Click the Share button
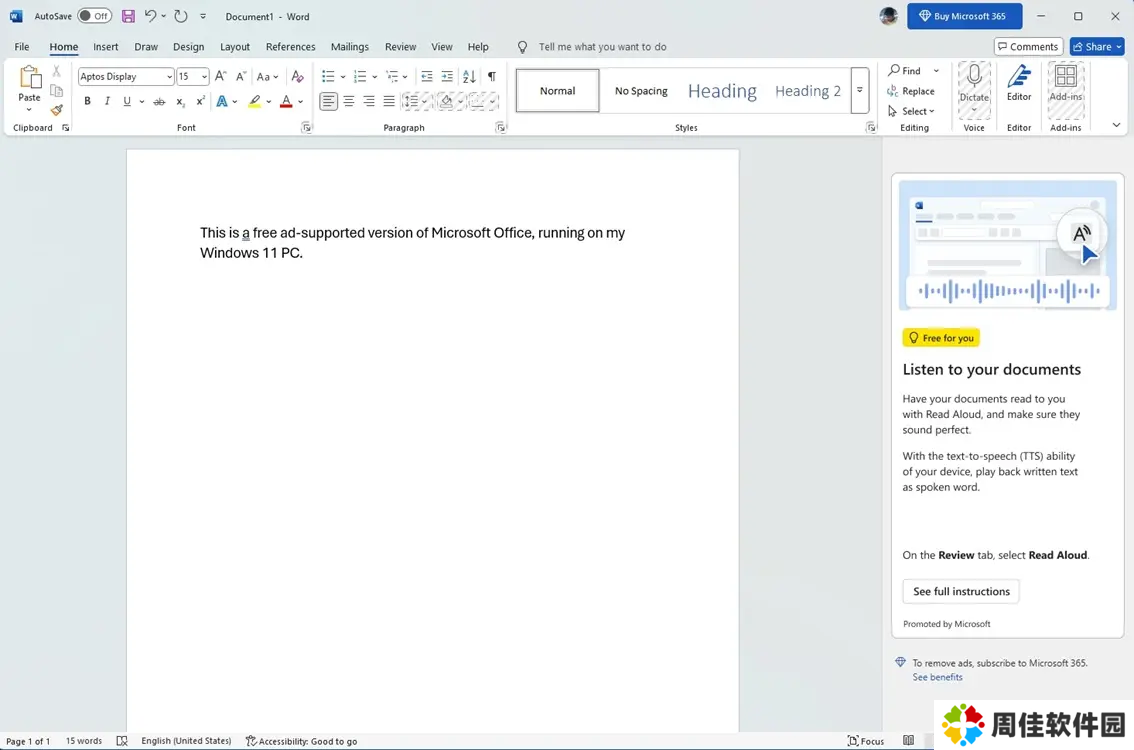The image size is (1134, 750). click(x=1097, y=47)
